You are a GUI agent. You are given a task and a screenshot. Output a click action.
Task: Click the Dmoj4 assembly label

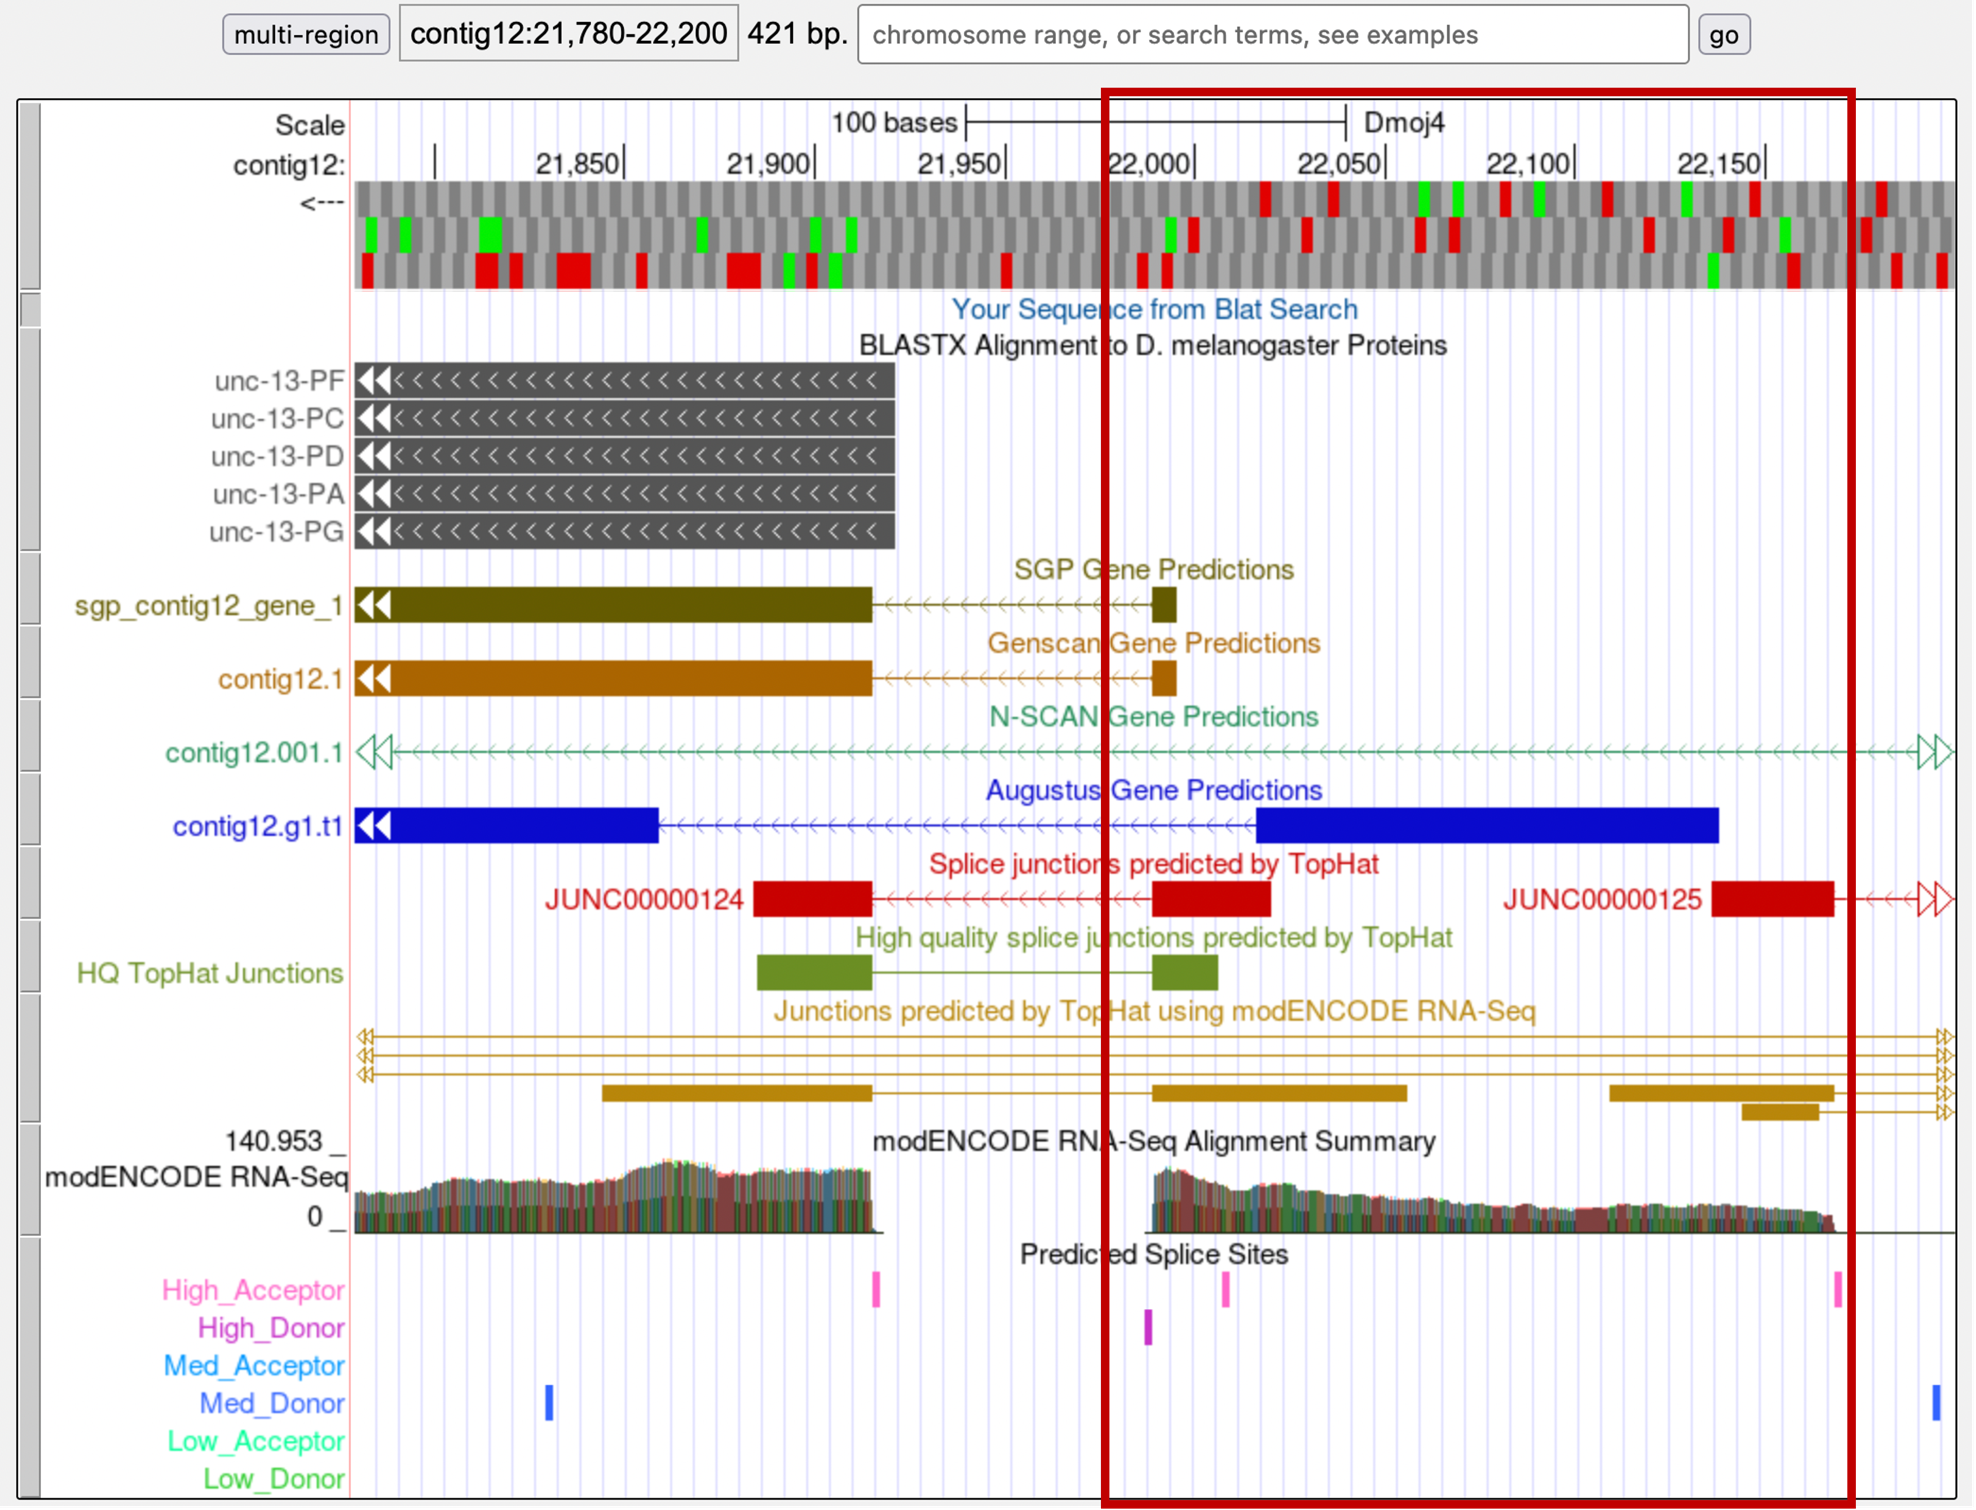pyautogui.click(x=1404, y=123)
